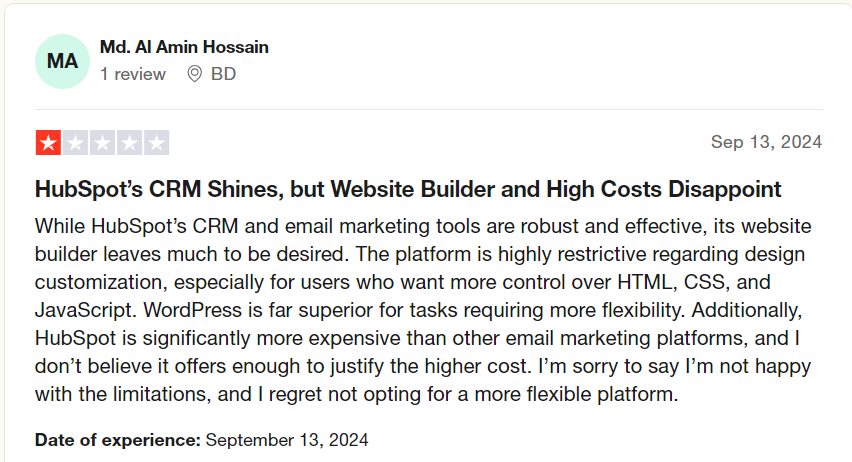Click the location pin icon
852x462 pixels.
click(x=195, y=74)
